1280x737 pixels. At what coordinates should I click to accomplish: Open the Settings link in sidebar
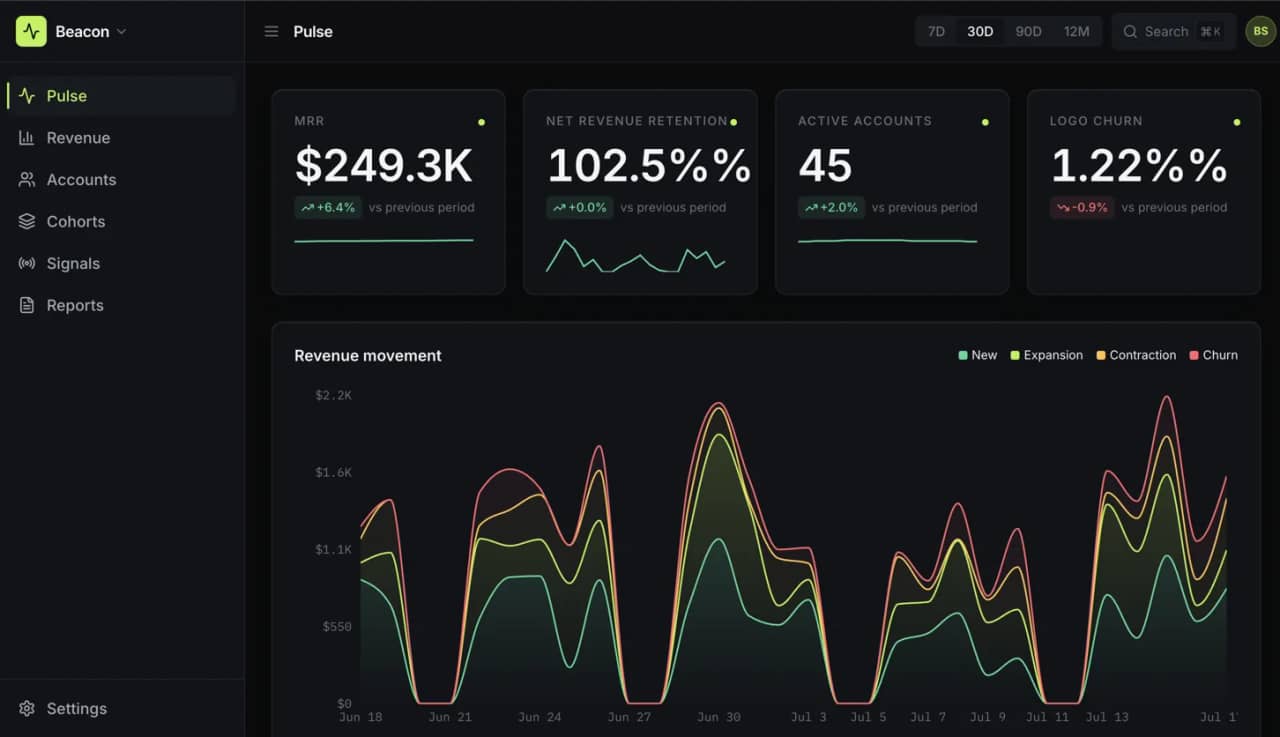click(120, 708)
